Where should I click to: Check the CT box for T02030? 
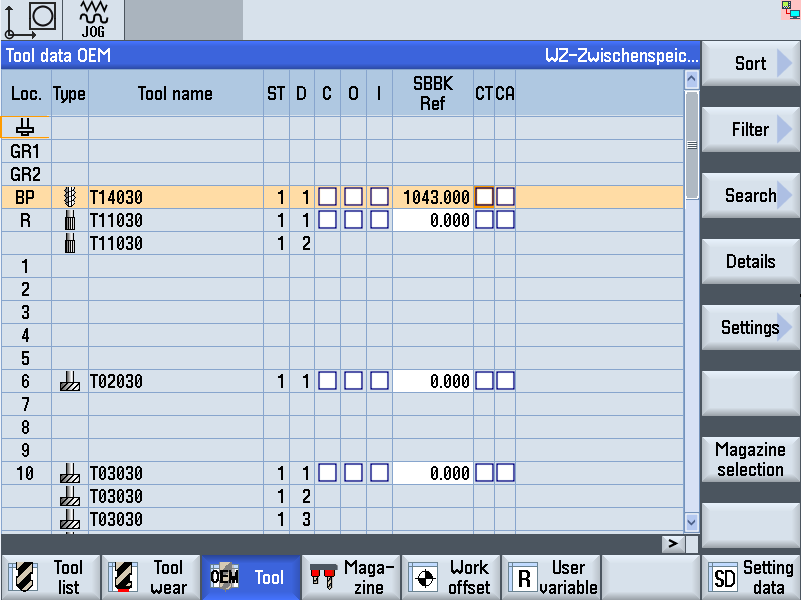click(x=484, y=381)
